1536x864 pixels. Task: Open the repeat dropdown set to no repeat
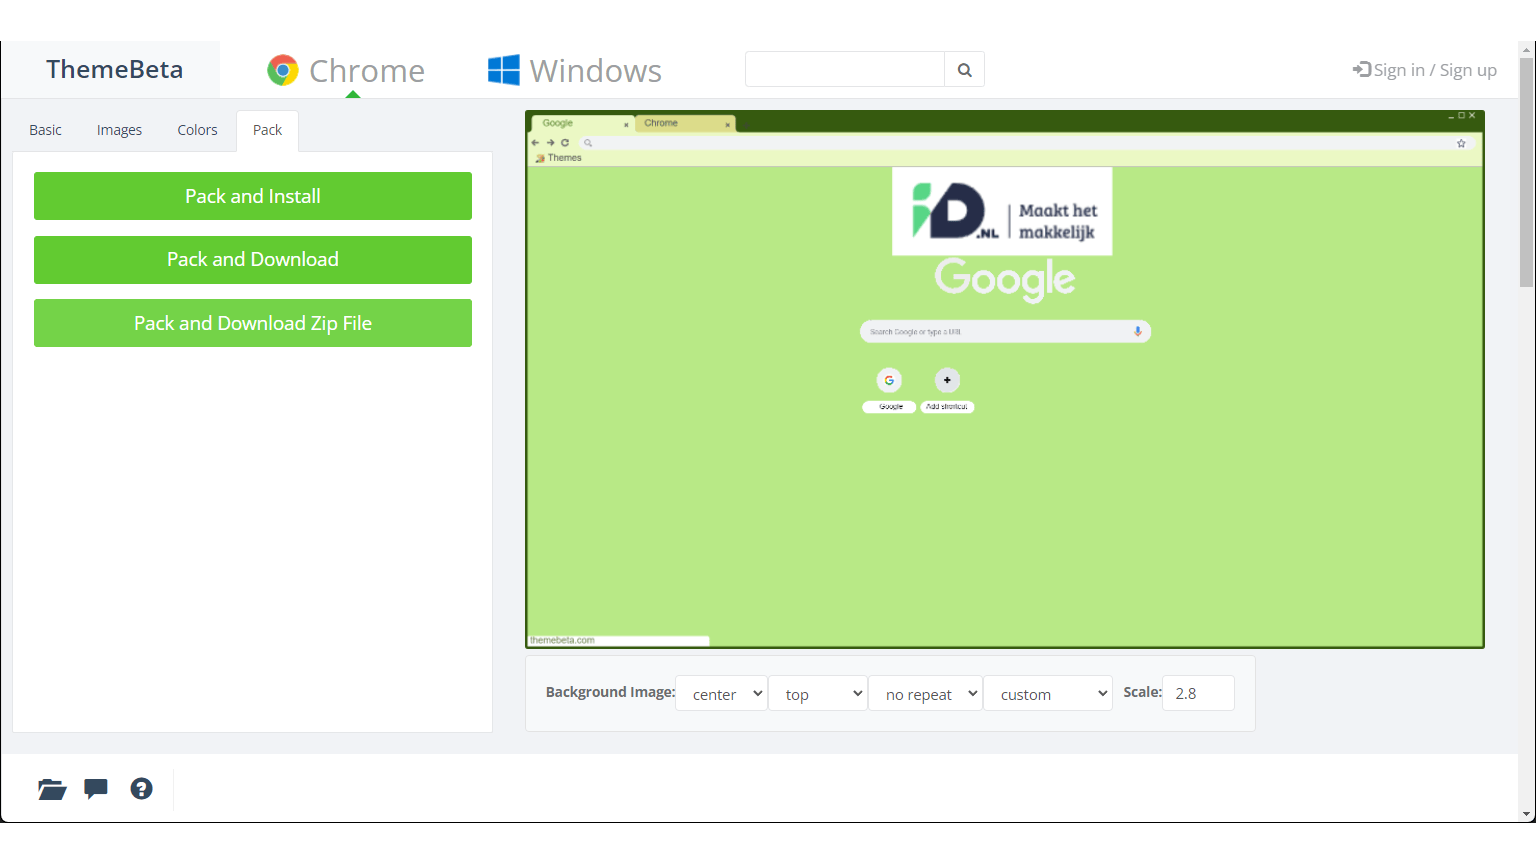[x=926, y=694]
